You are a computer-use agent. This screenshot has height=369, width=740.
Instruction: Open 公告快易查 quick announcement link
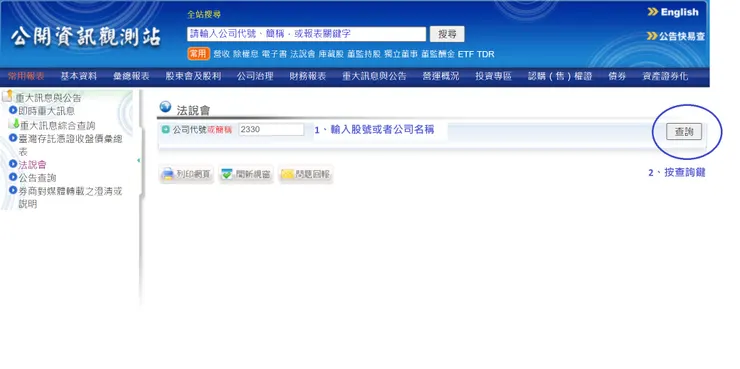point(682,36)
